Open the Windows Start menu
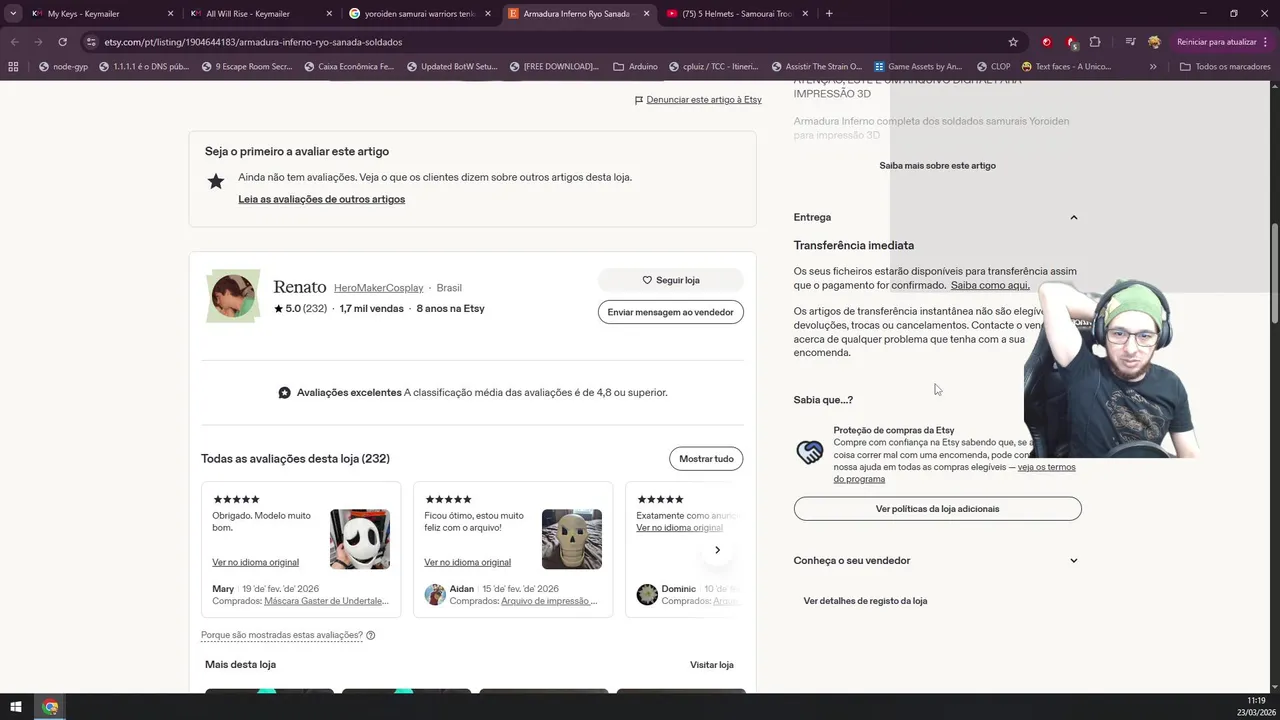 tap(15, 707)
